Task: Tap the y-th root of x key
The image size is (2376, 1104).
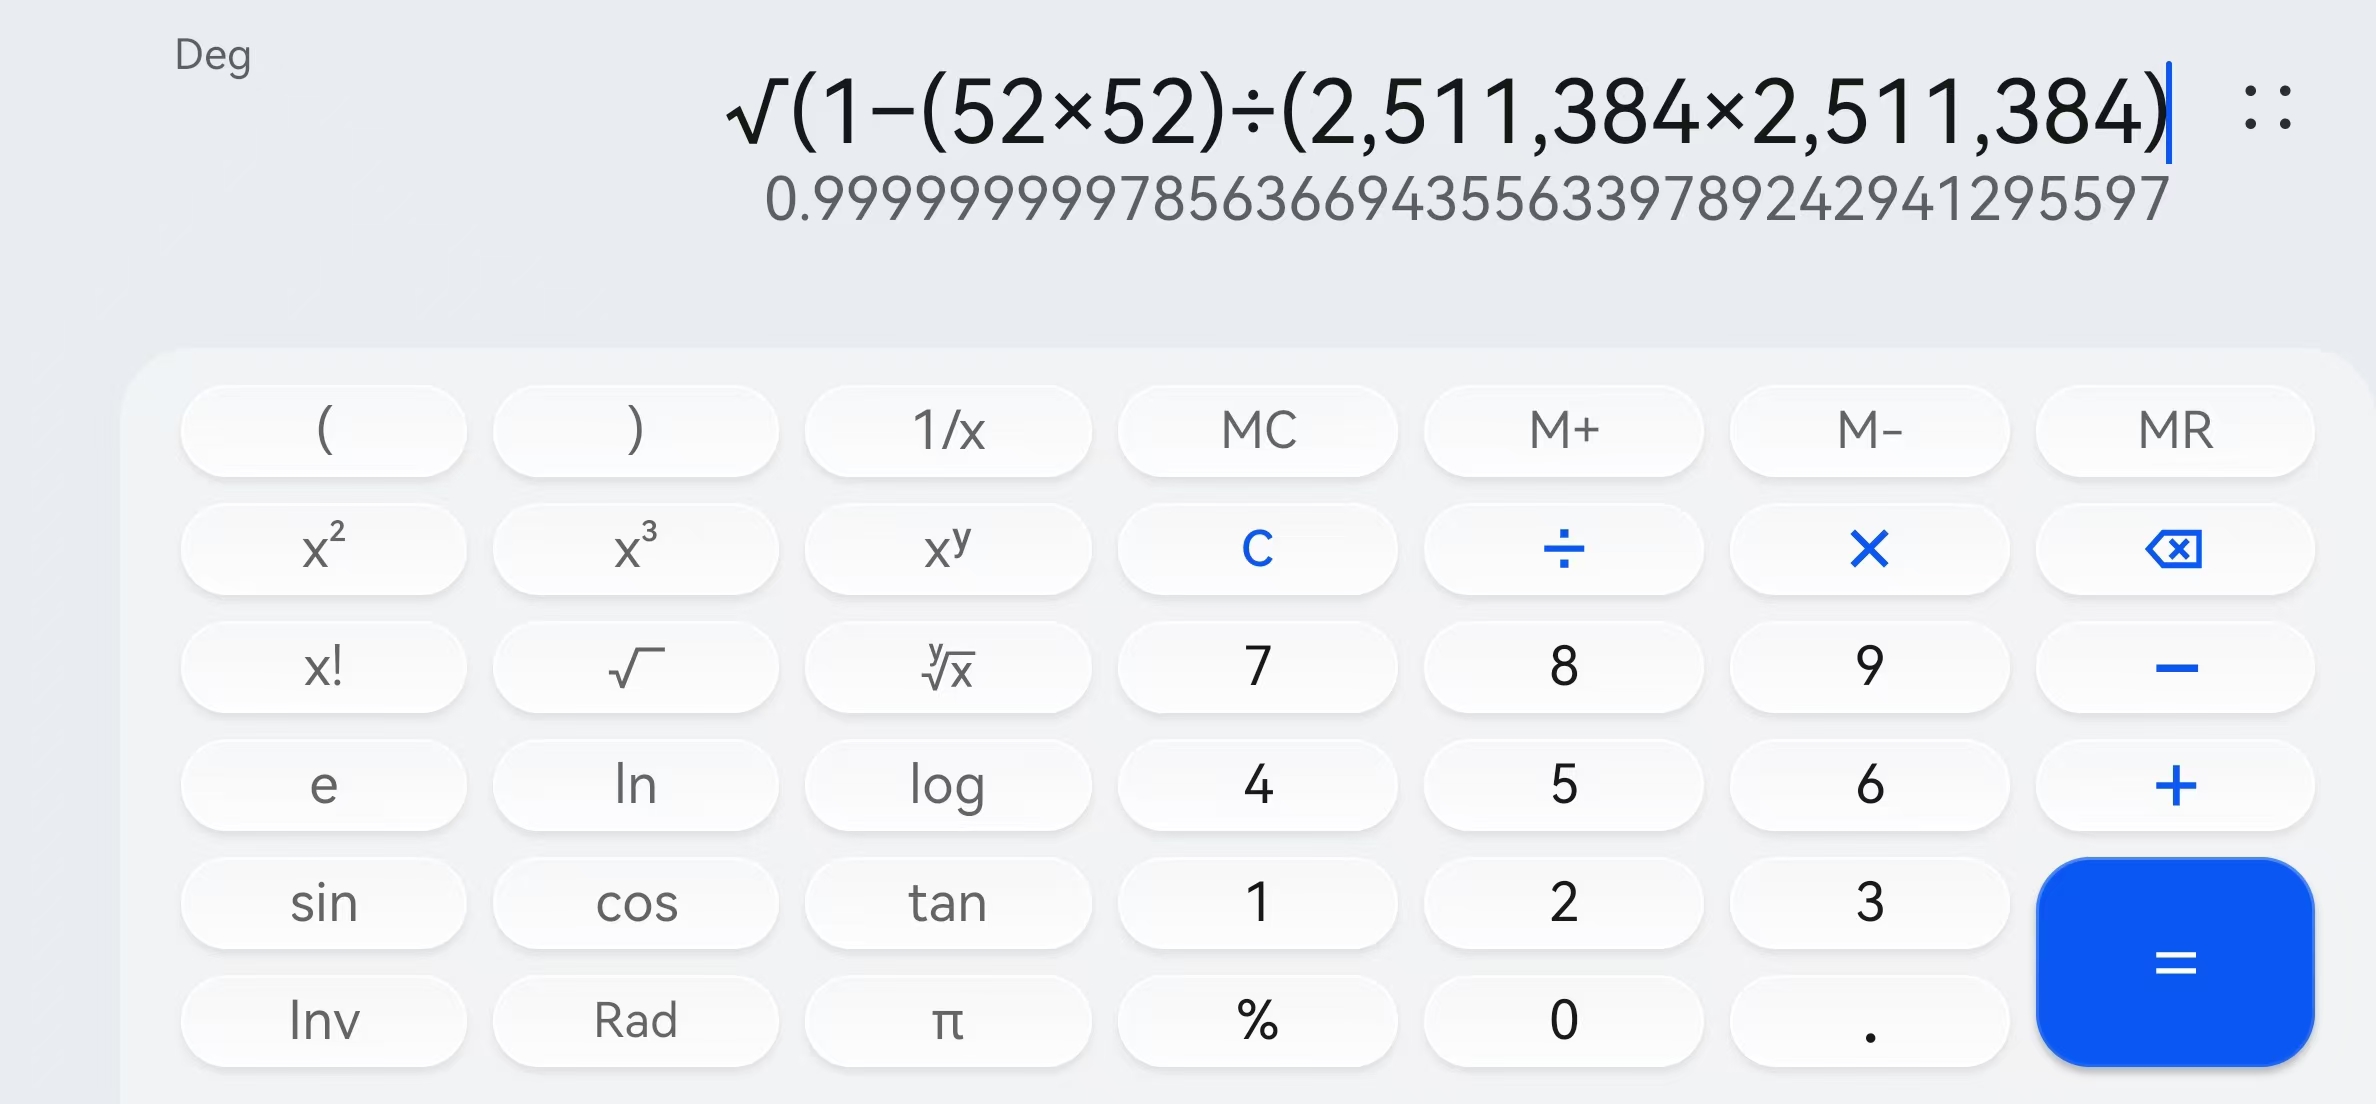Action: point(947,667)
